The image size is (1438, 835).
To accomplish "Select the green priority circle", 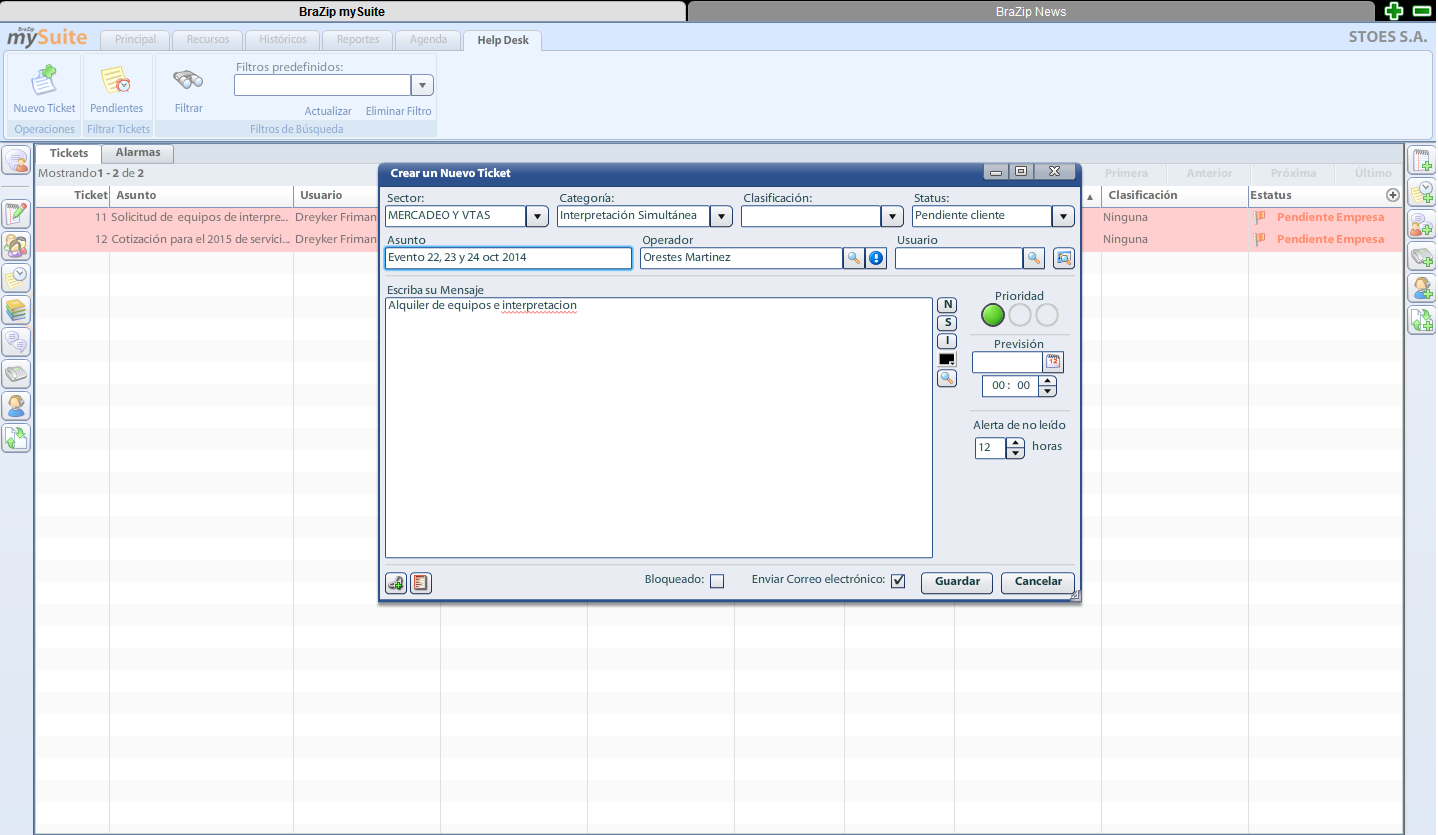I will [x=992, y=316].
